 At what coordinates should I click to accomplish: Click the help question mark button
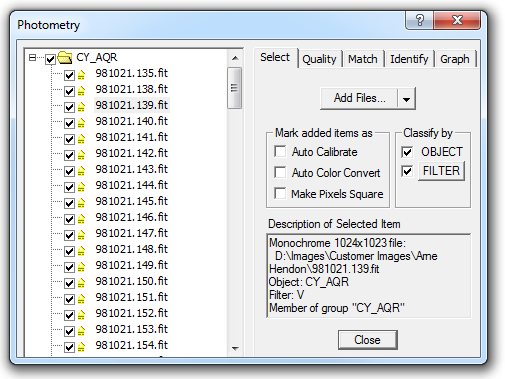420,20
